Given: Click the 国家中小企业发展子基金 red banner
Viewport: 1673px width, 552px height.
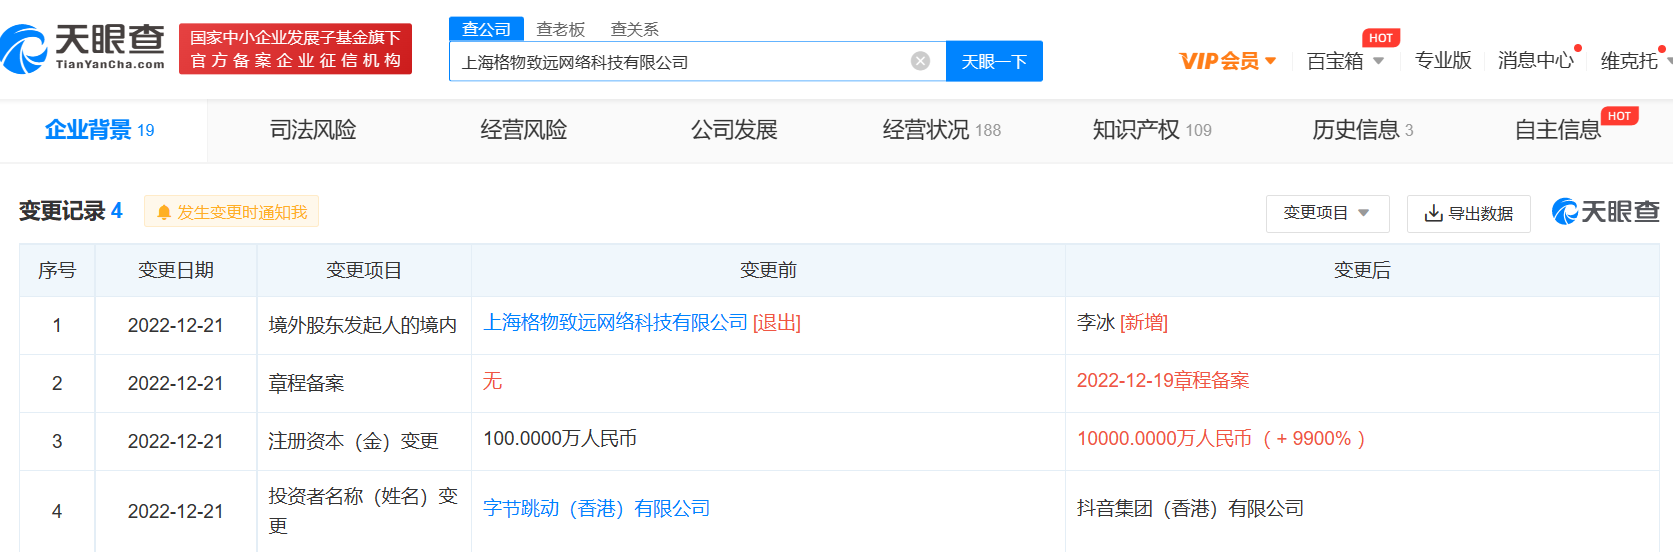Looking at the screenshot, I should 295,49.
